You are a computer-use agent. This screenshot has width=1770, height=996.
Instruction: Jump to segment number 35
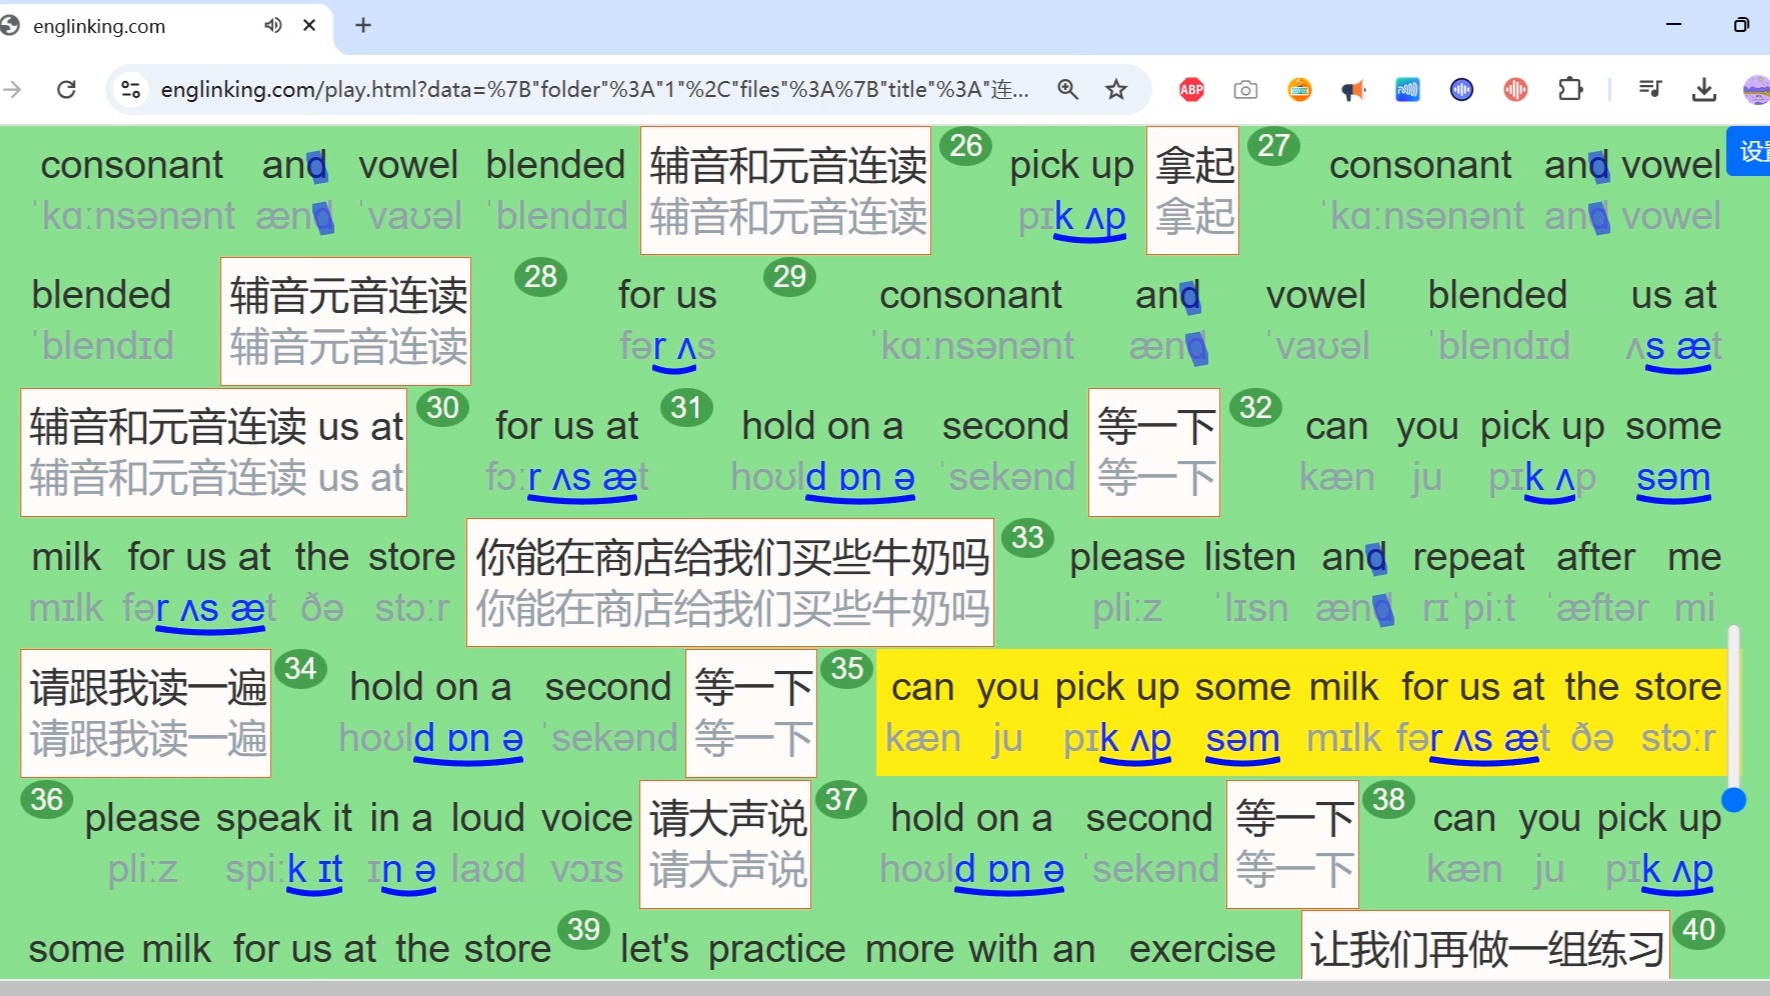tap(847, 668)
